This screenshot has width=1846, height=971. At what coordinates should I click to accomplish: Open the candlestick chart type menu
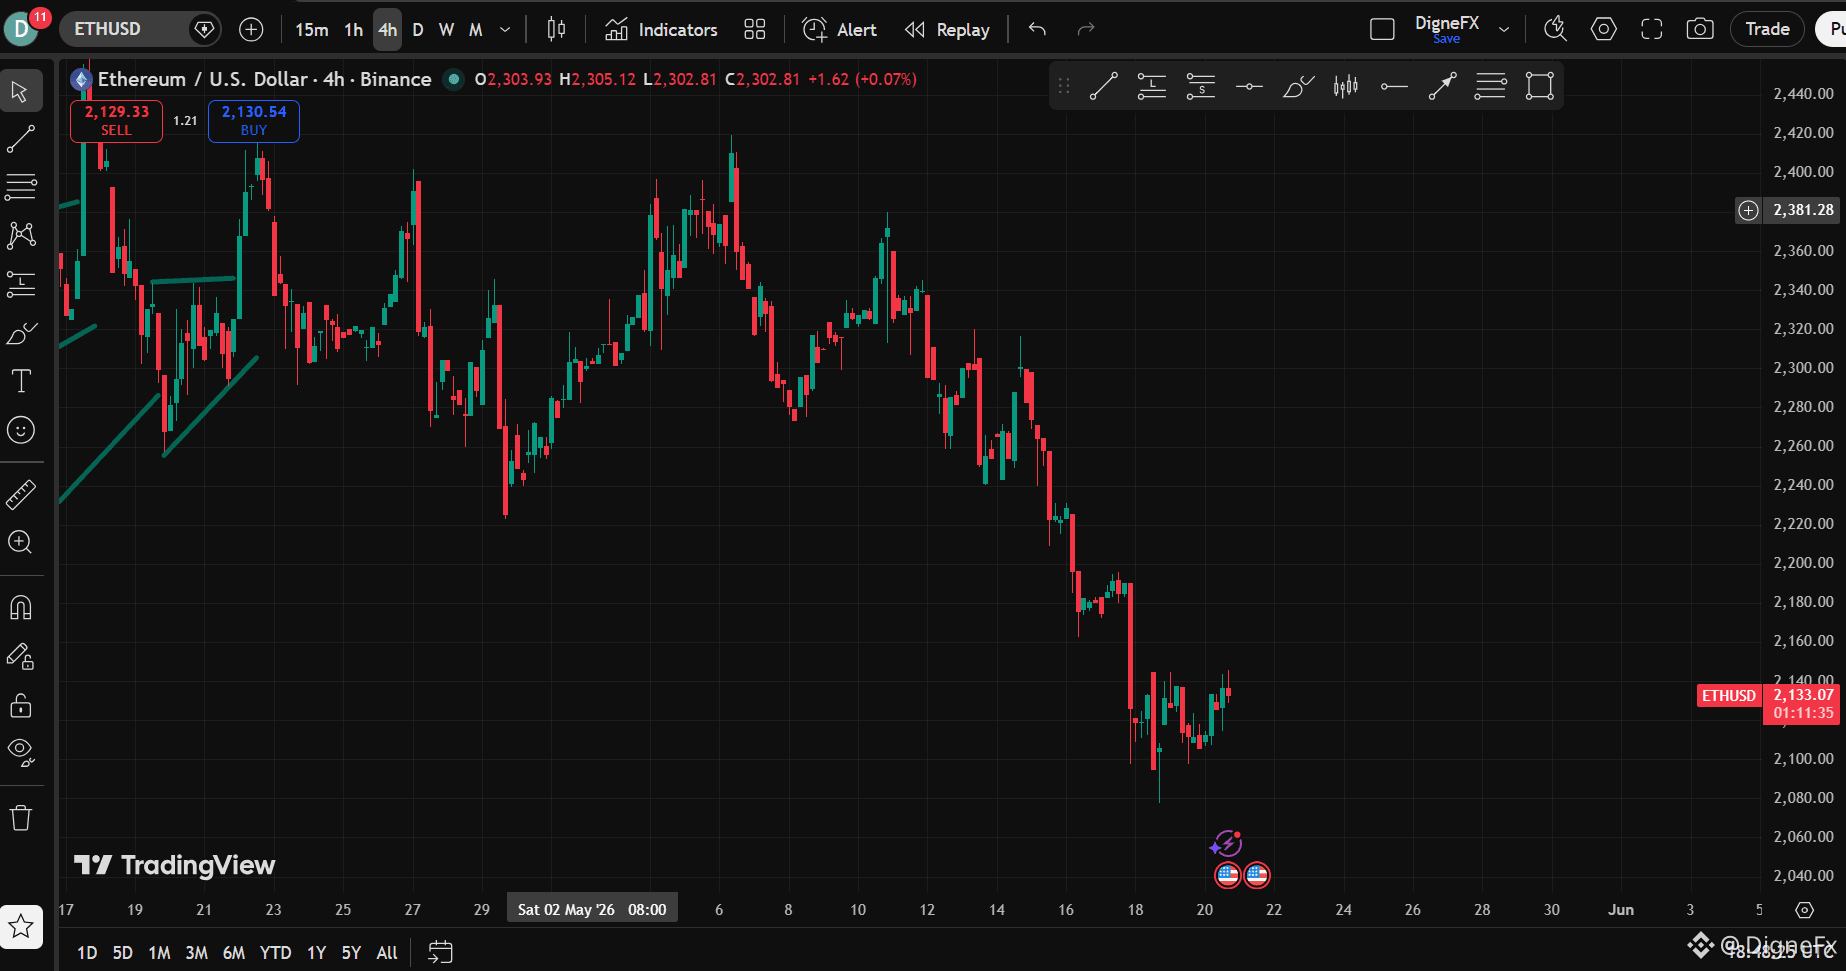coord(557,30)
